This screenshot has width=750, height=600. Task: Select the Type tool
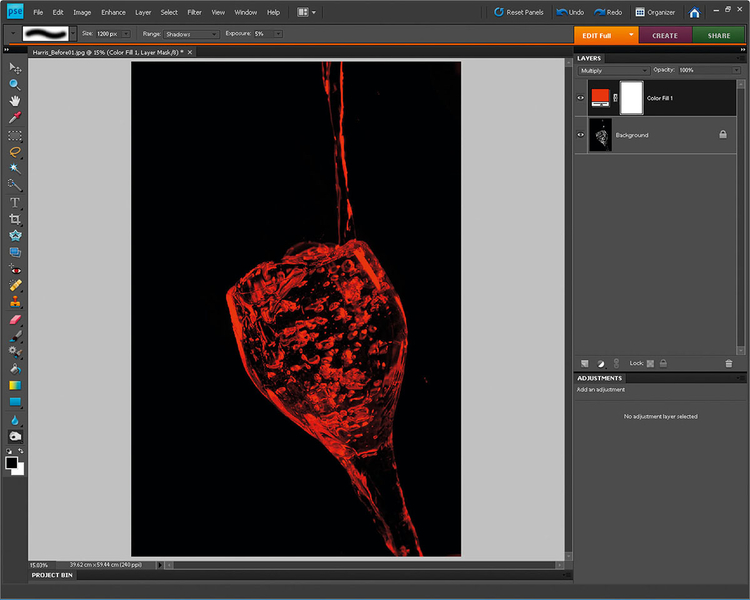[15, 203]
